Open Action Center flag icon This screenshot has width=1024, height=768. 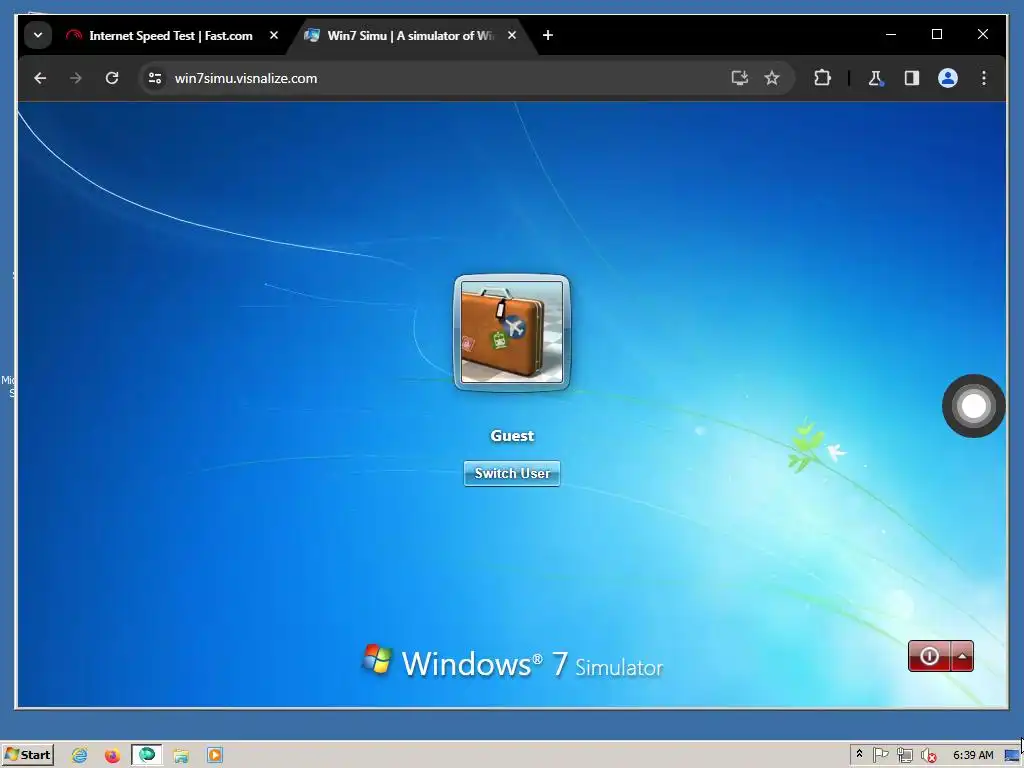[x=880, y=755]
